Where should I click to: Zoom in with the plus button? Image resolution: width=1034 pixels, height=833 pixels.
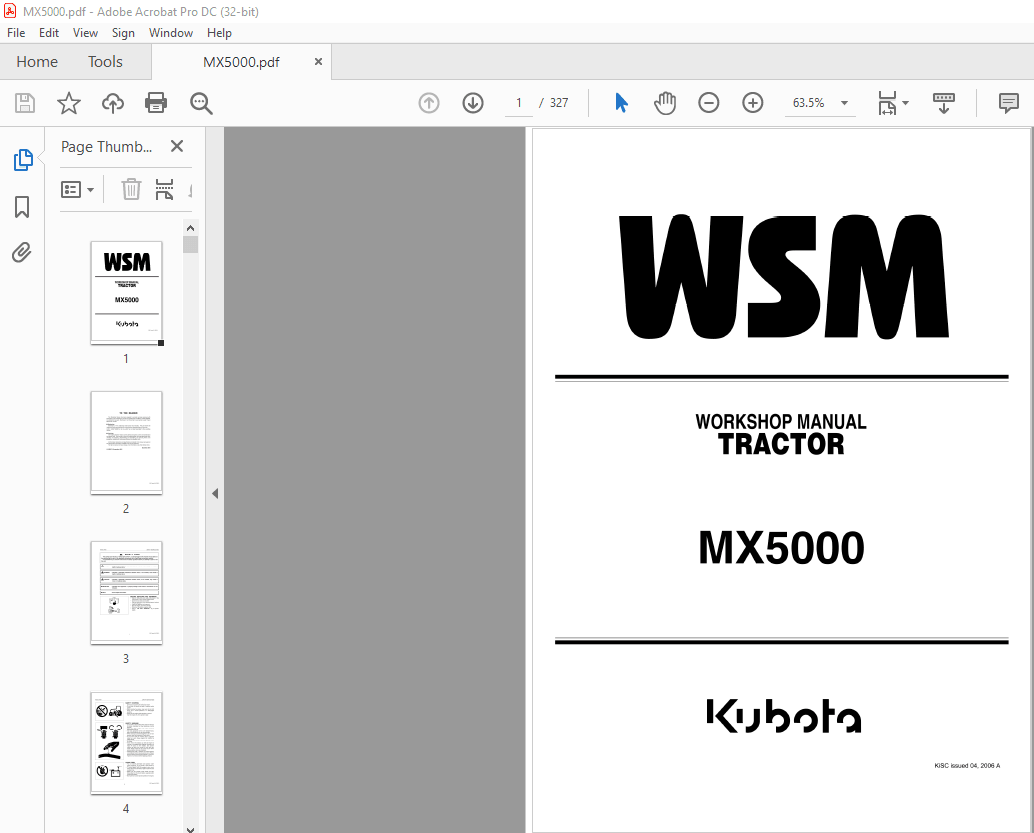coord(753,102)
